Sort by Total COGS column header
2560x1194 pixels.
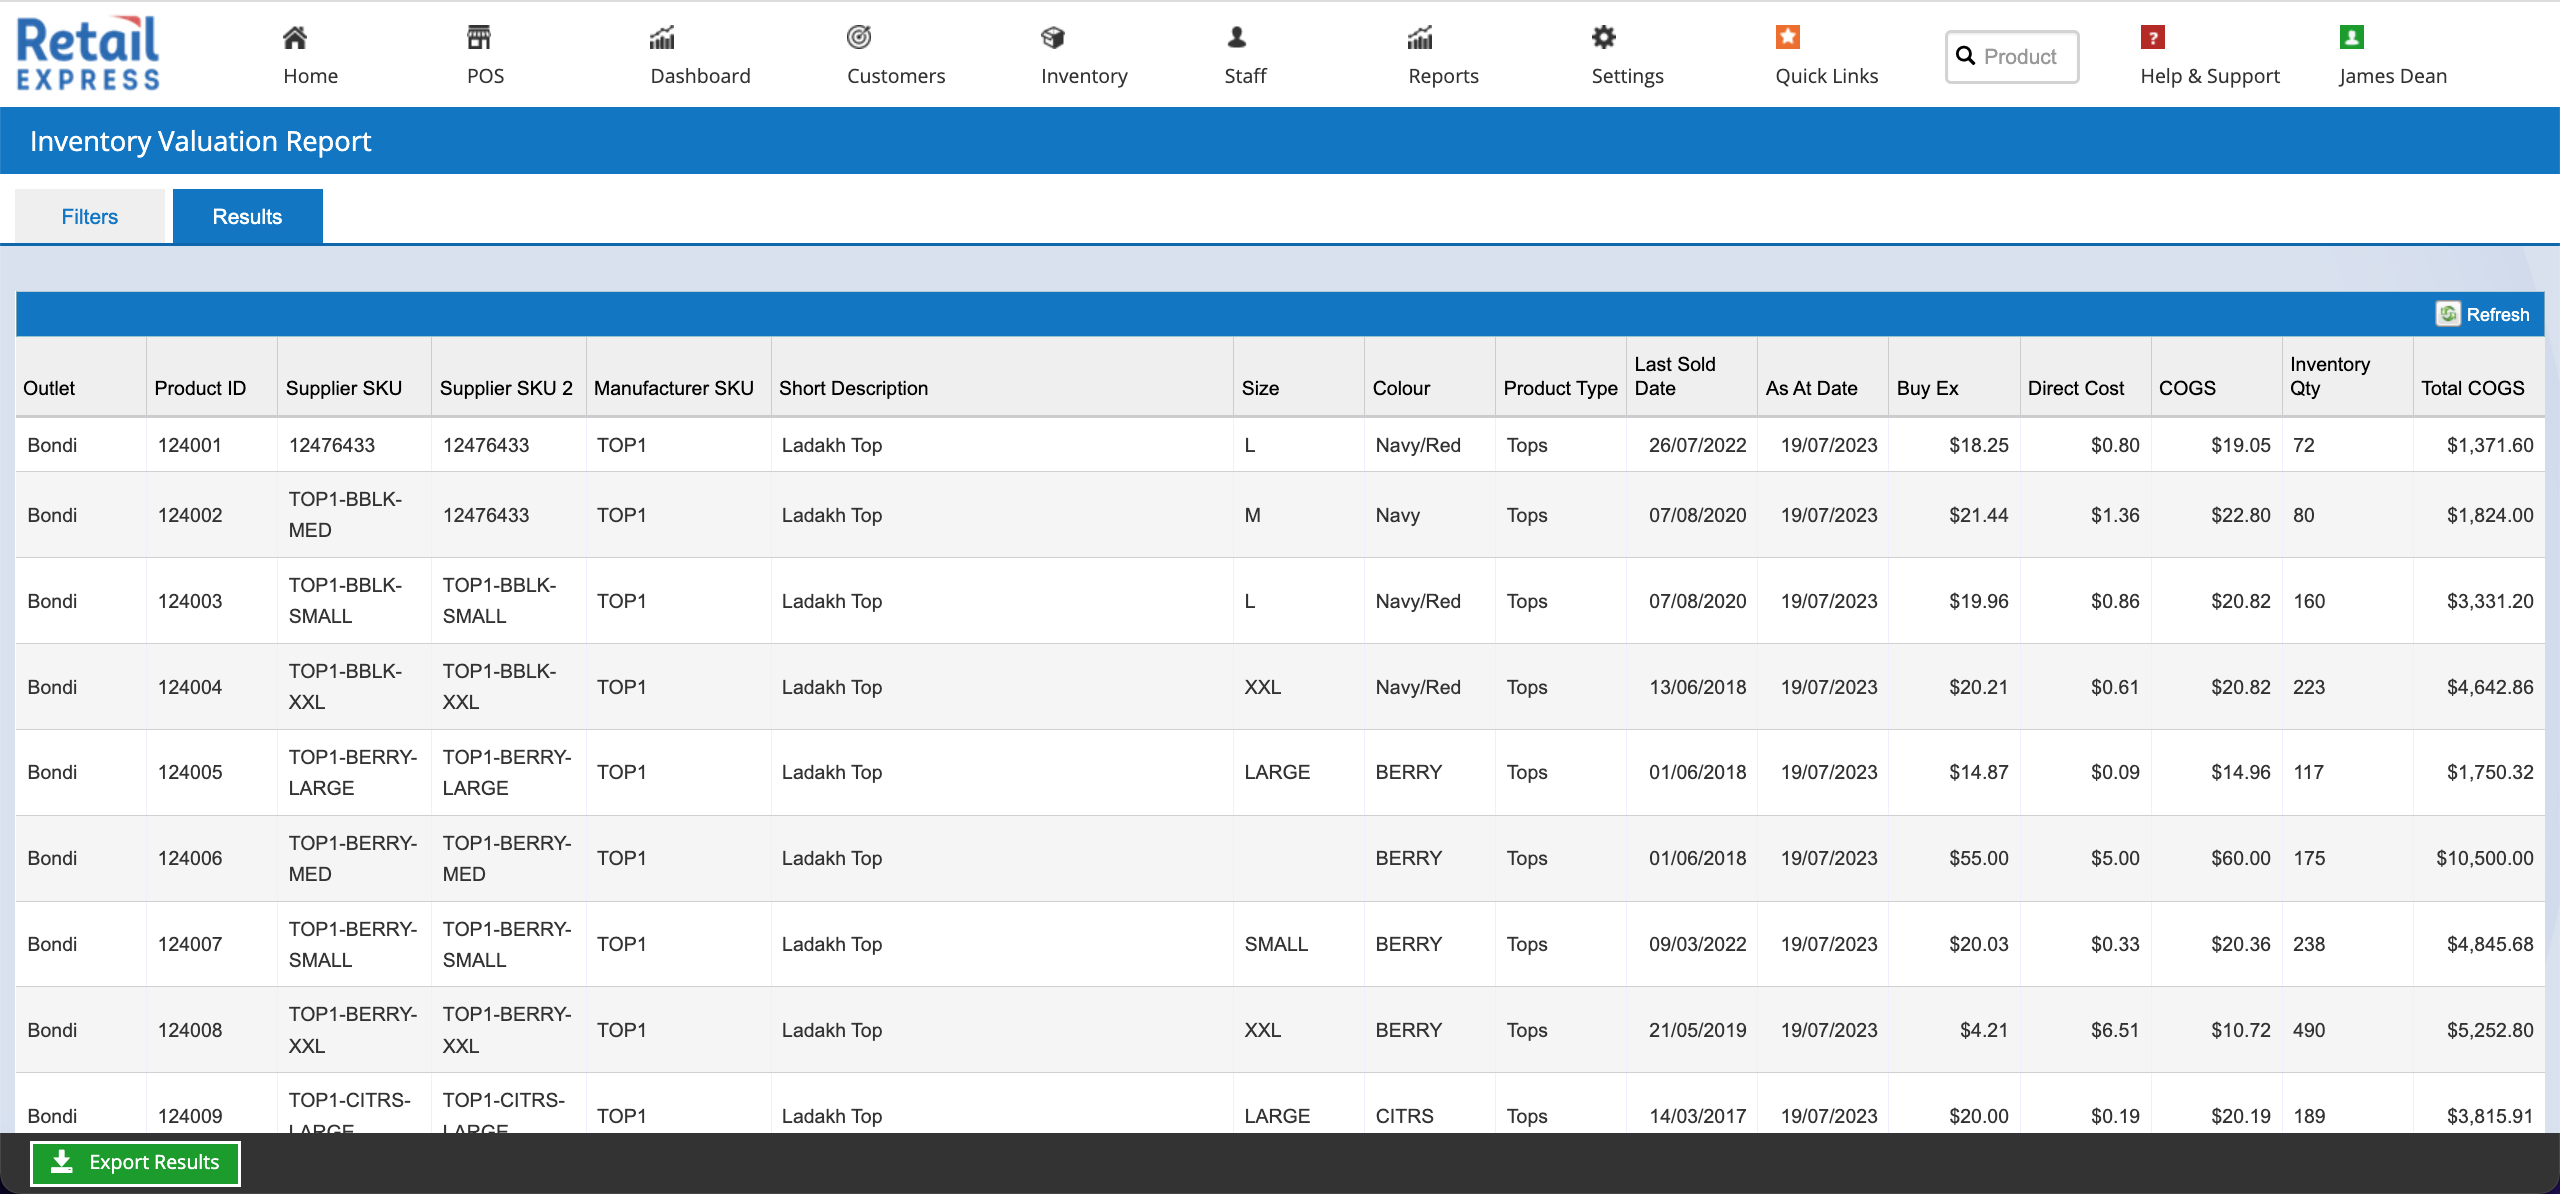point(2472,388)
